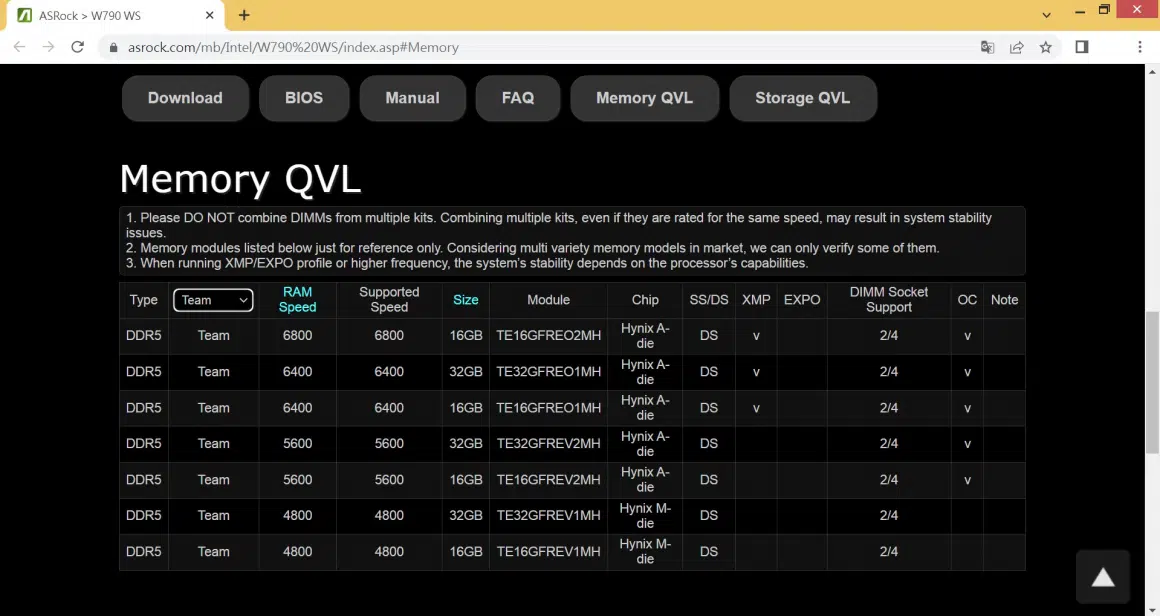Click the browser back arrow
This screenshot has height=616, width=1160.
click(x=19, y=47)
